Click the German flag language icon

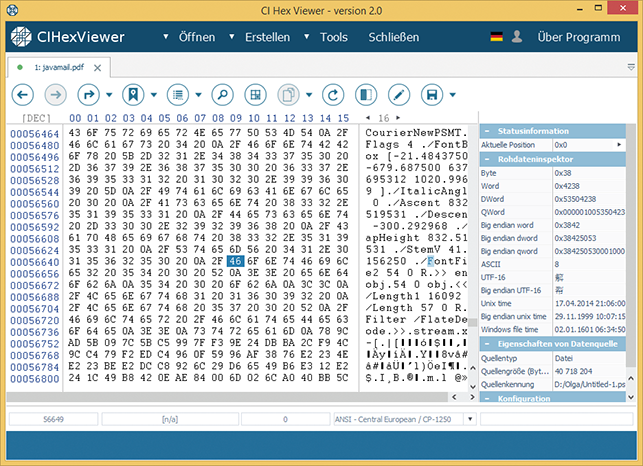click(x=497, y=37)
